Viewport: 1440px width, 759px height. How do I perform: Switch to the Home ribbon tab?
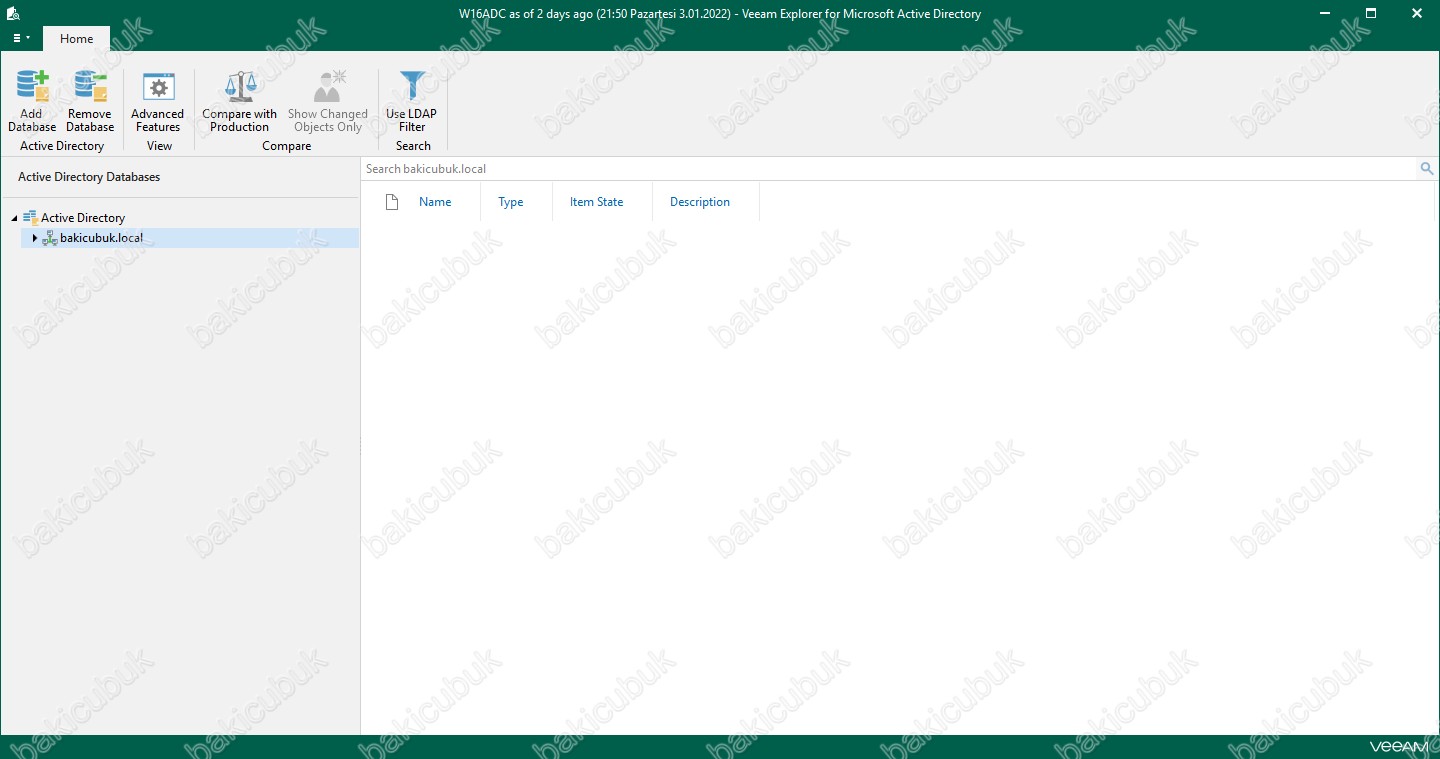point(77,38)
